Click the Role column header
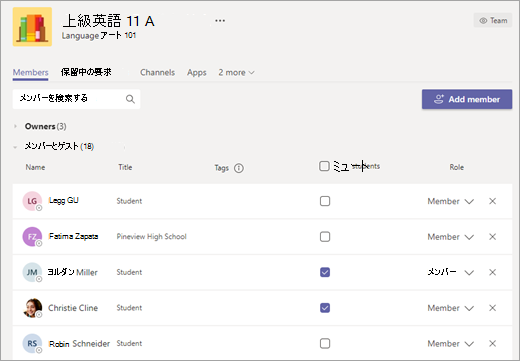This screenshot has height=361, width=520. click(x=457, y=167)
